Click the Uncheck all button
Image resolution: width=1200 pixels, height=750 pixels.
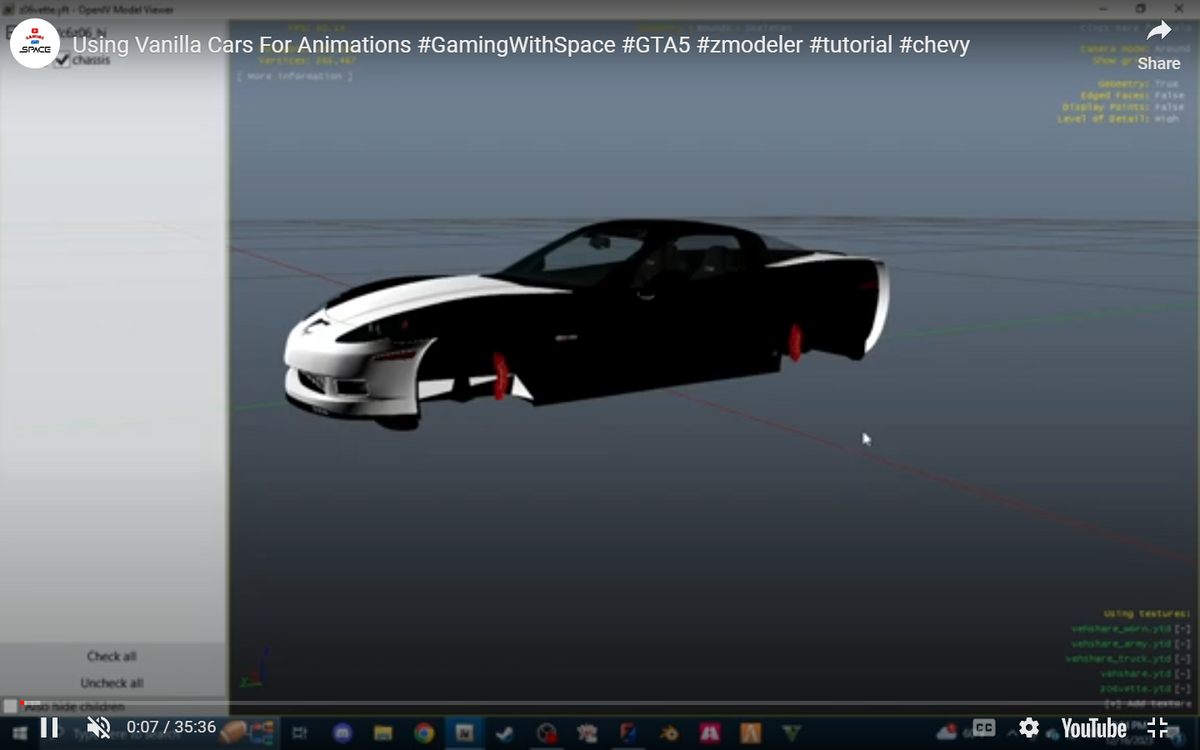(x=111, y=682)
